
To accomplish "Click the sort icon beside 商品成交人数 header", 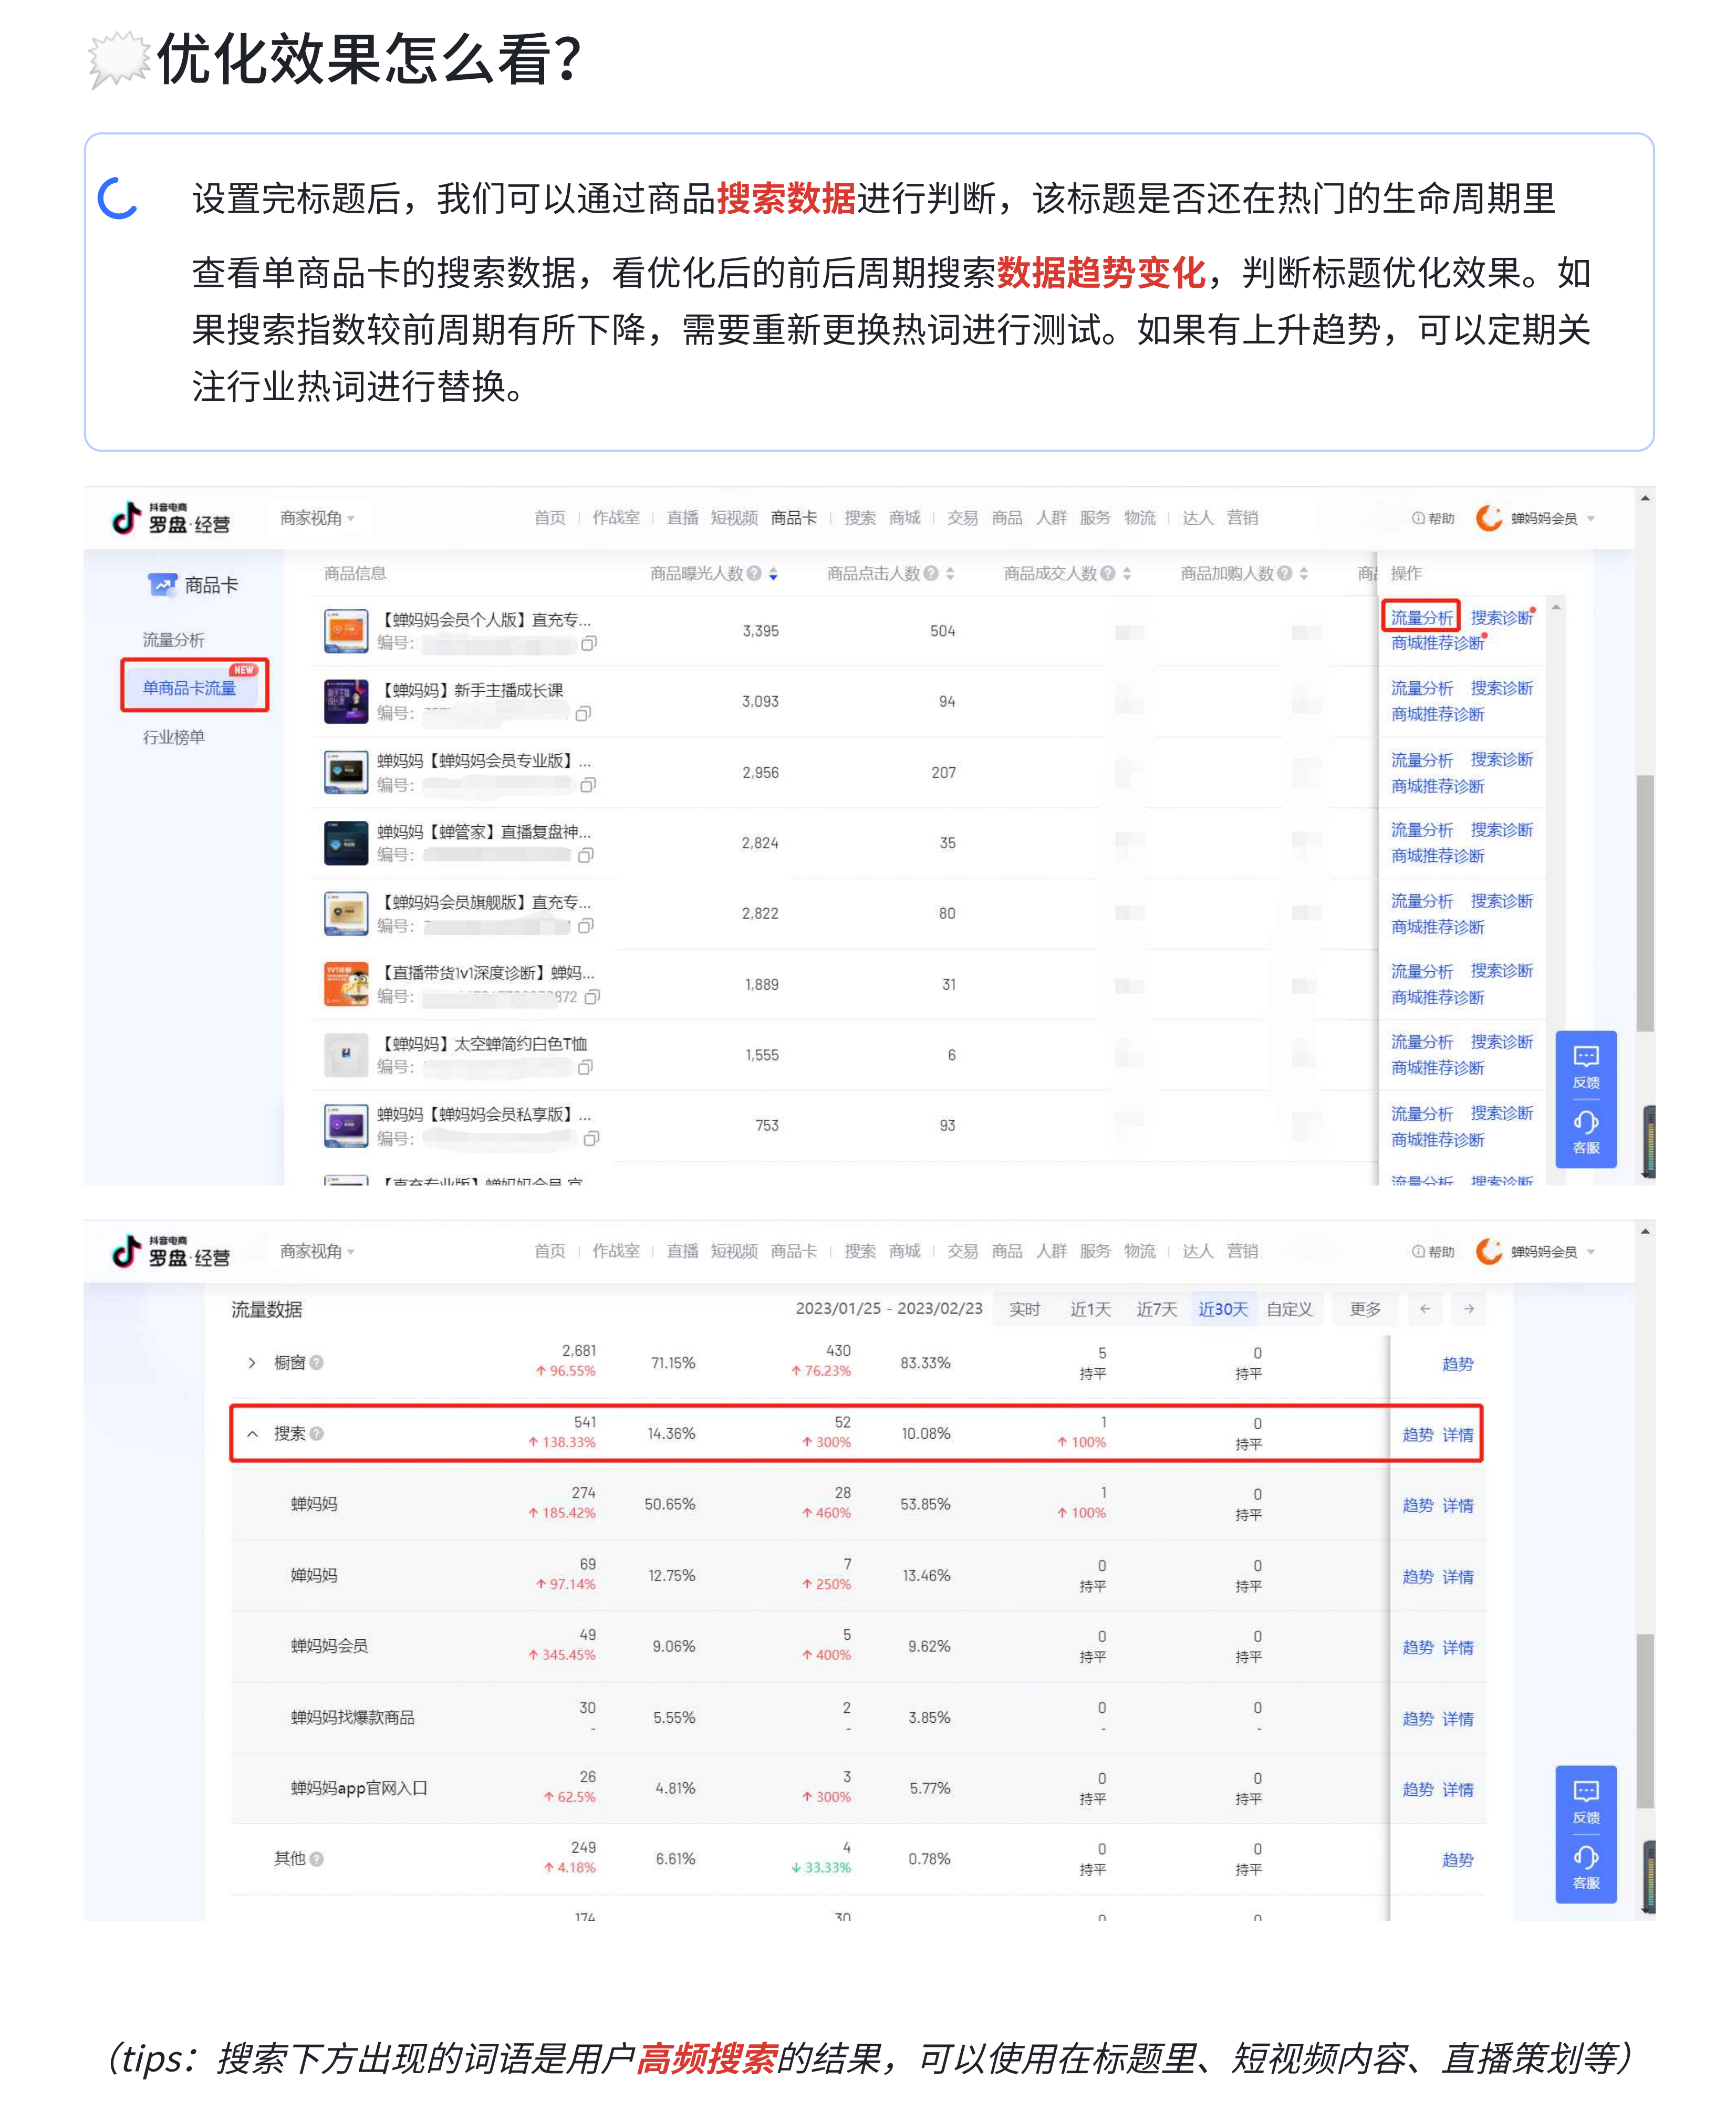I will pos(1127,574).
